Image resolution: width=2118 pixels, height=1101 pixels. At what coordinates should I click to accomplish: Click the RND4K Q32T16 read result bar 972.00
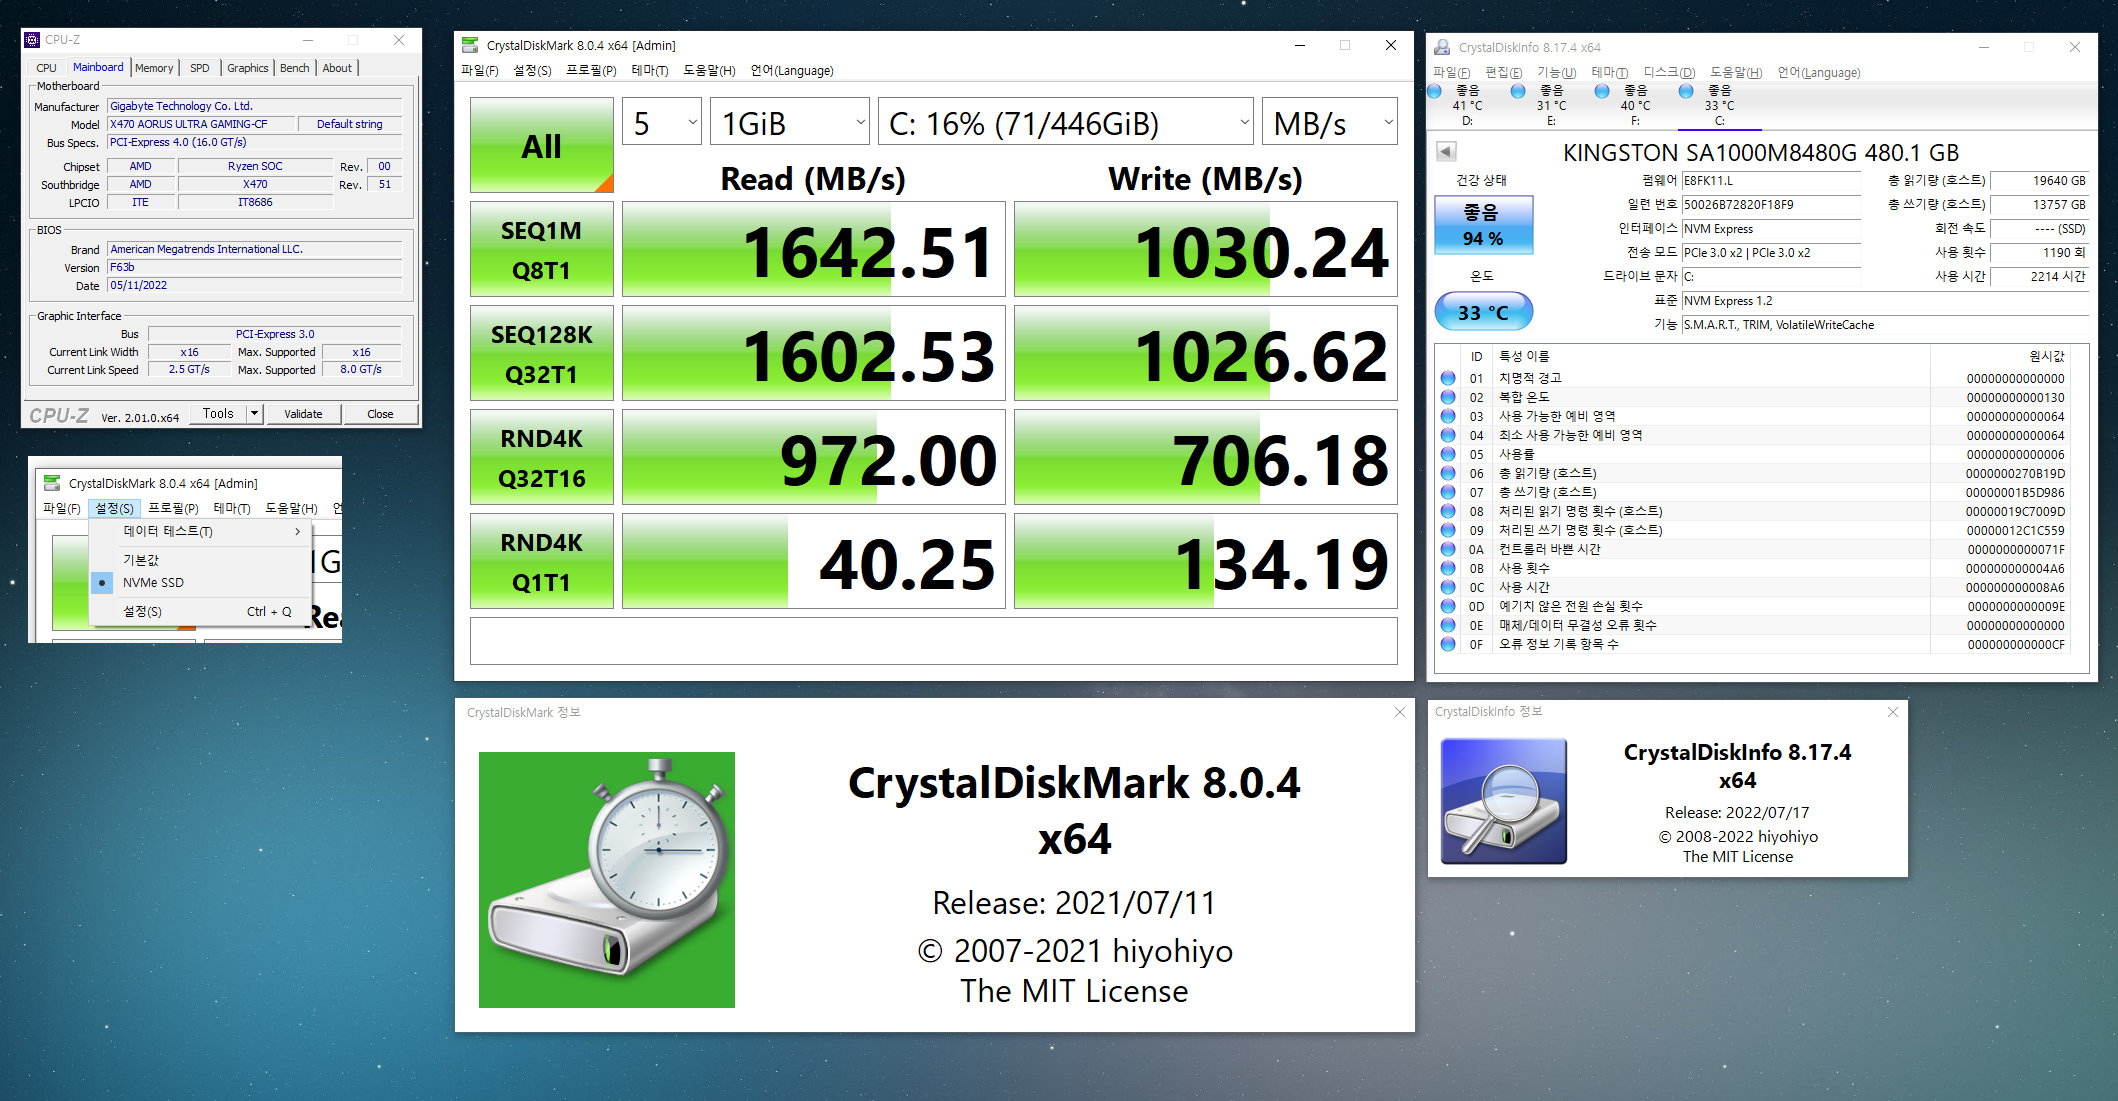coord(813,458)
